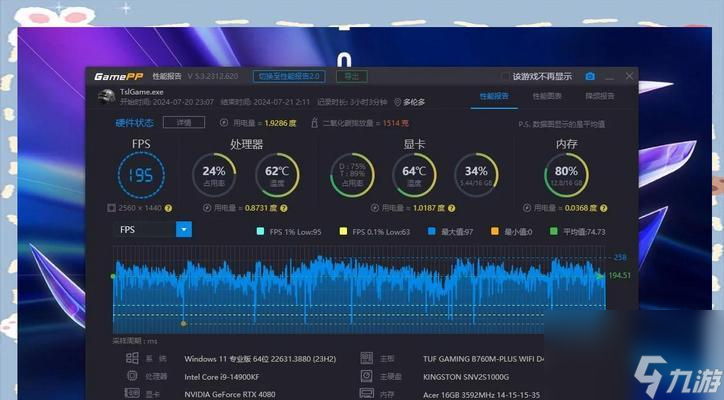Click the power icon beside total 用电量 1.9286度
The width and height of the screenshot is (724, 400).
(x=224, y=123)
